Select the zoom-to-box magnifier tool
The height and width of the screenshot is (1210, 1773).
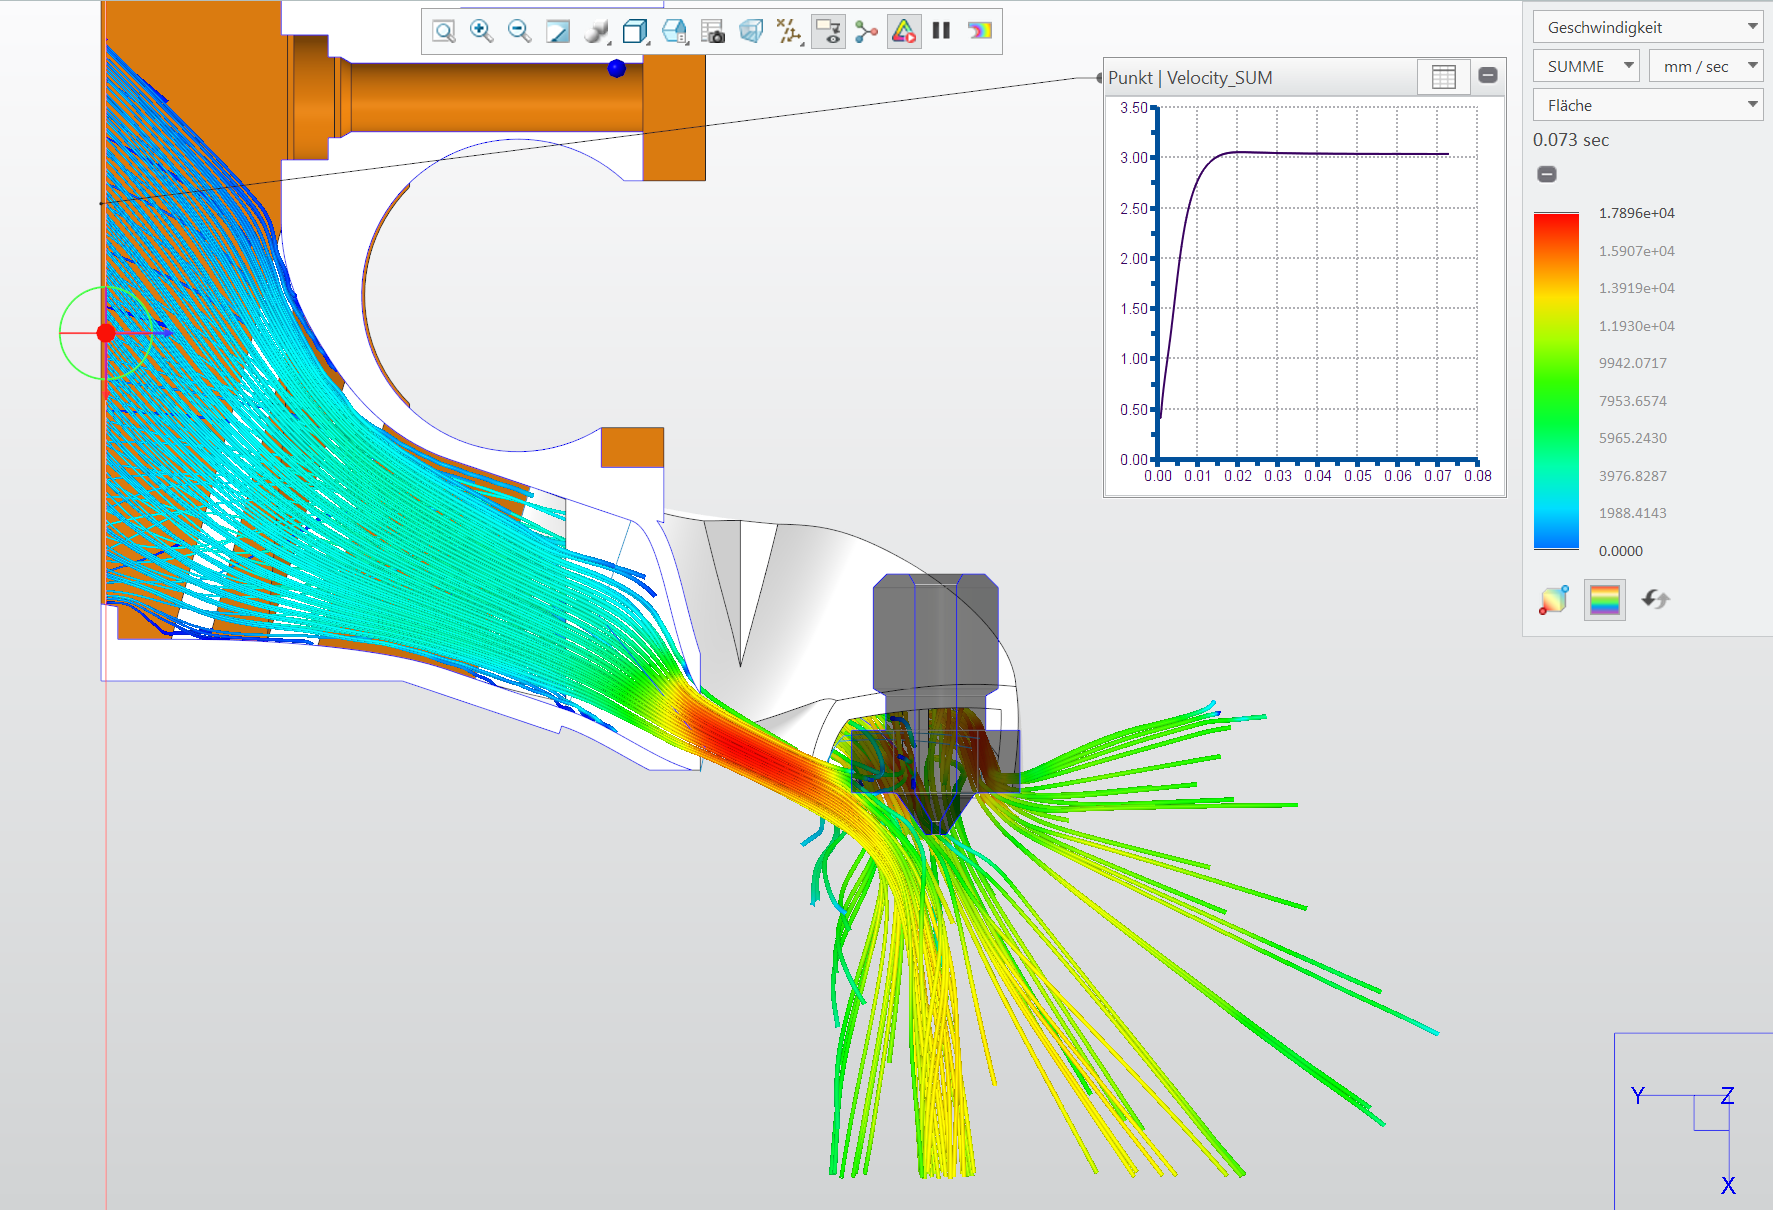(441, 31)
